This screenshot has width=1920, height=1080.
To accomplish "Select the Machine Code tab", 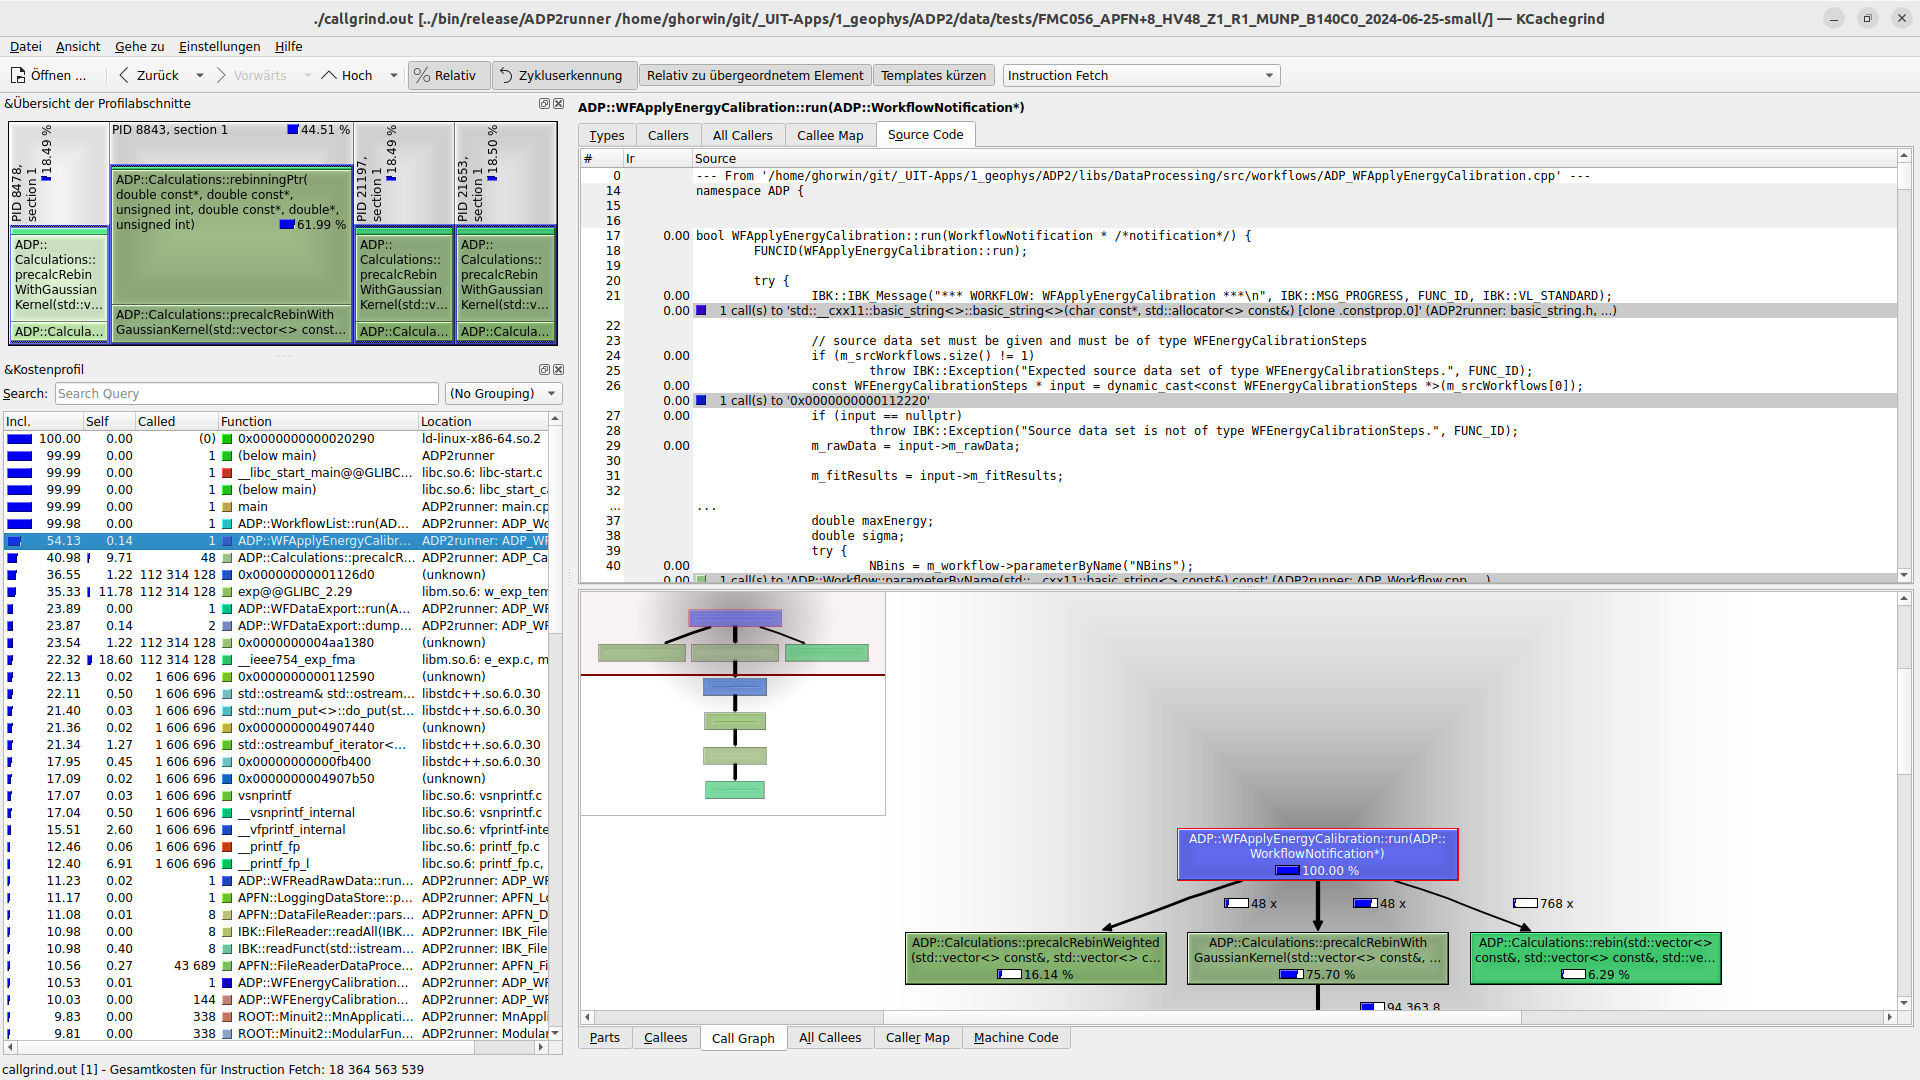I will pos(1015,1038).
